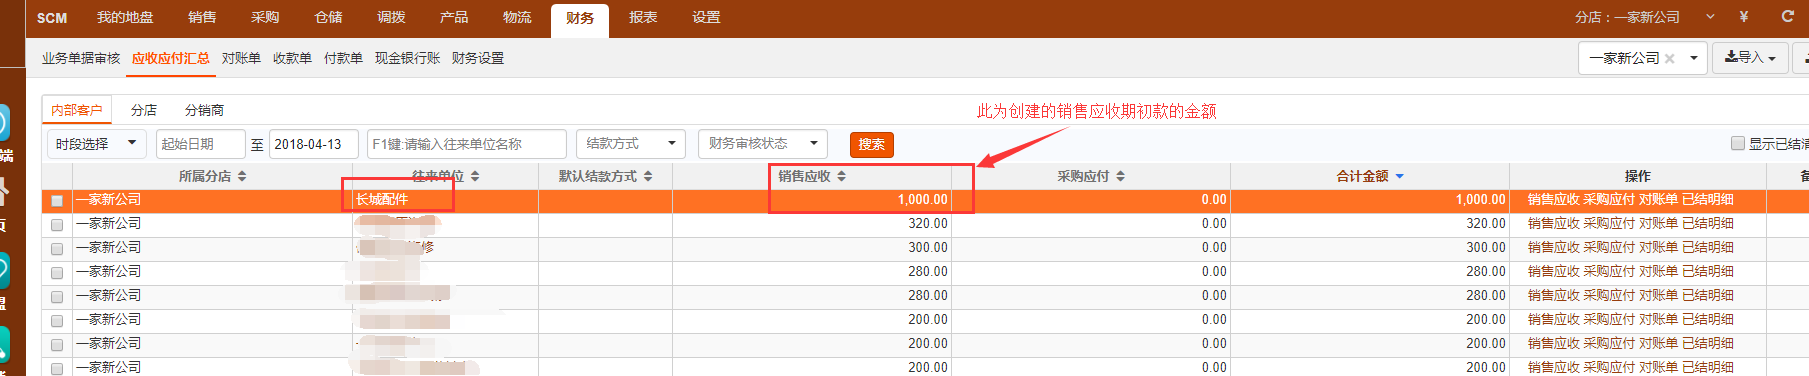Click the 操作 column header
The width and height of the screenshot is (1809, 376).
click(1638, 176)
